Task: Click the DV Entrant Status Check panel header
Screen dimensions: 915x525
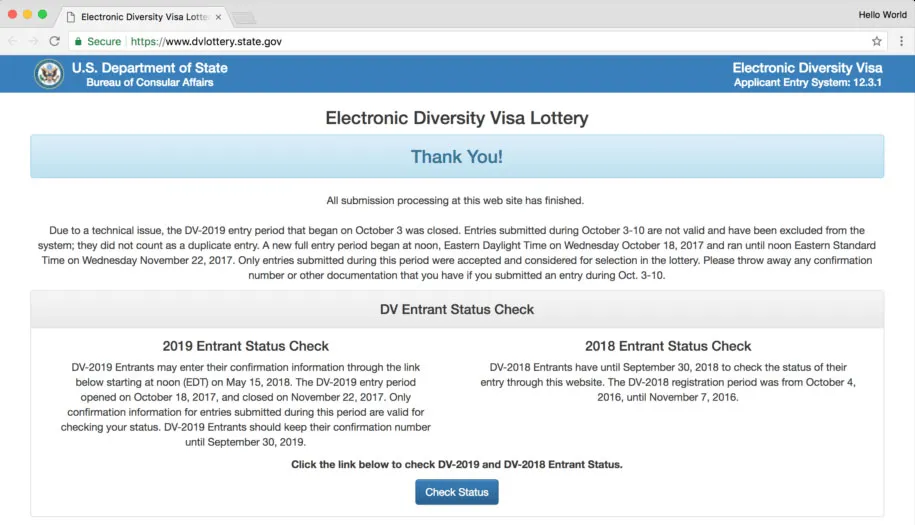Action: point(457,309)
